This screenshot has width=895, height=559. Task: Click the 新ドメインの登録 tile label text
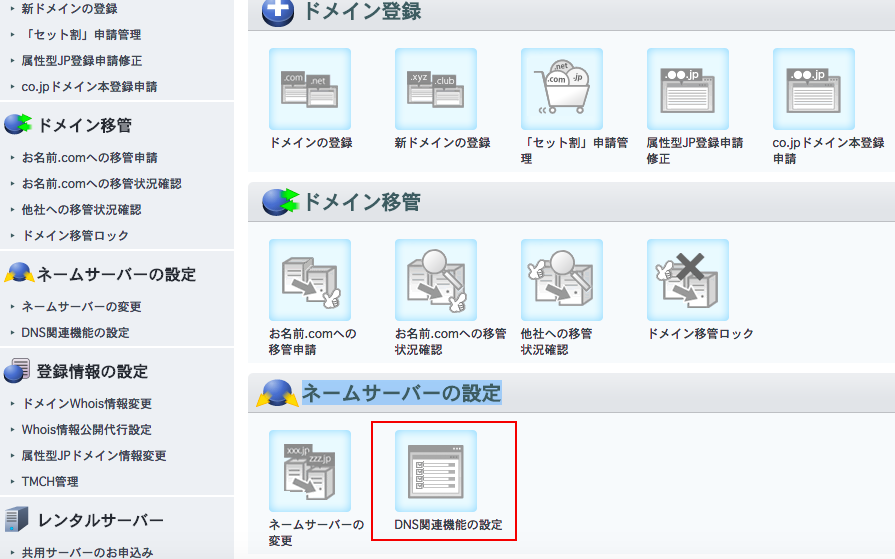click(x=443, y=143)
